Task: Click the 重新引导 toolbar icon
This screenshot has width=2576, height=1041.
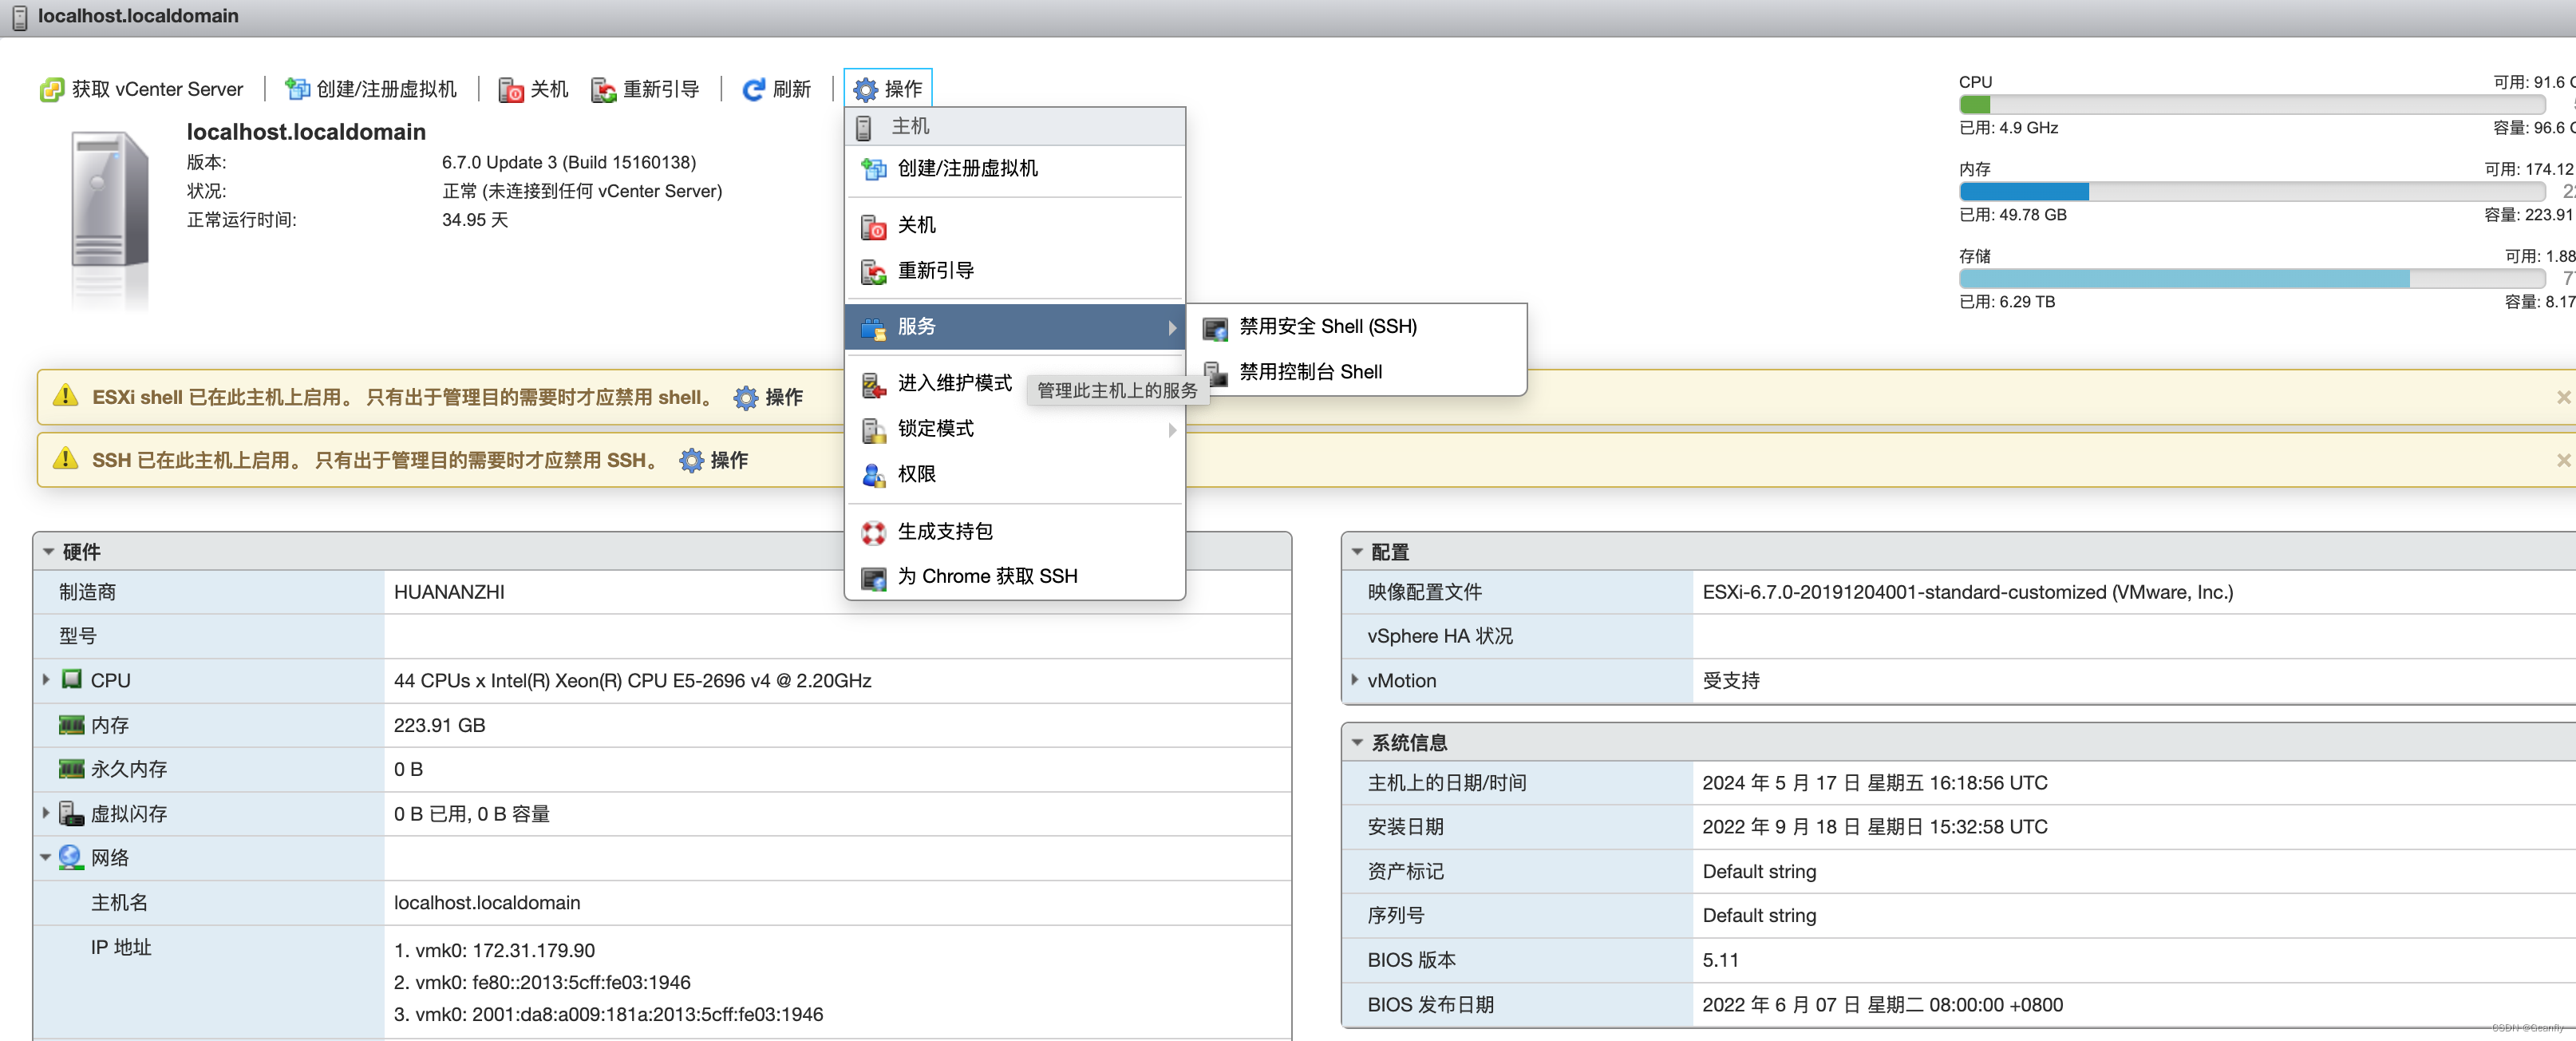Action: (x=603, y=89)
